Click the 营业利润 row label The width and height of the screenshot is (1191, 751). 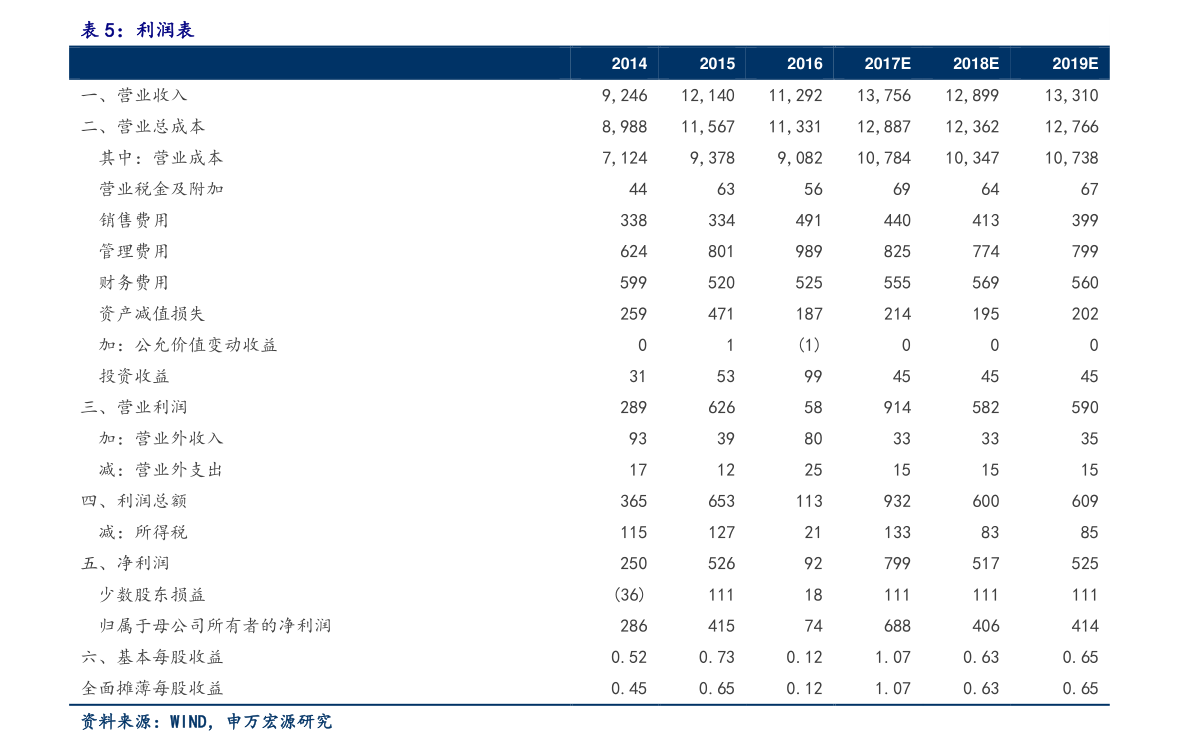pos(135,407)
